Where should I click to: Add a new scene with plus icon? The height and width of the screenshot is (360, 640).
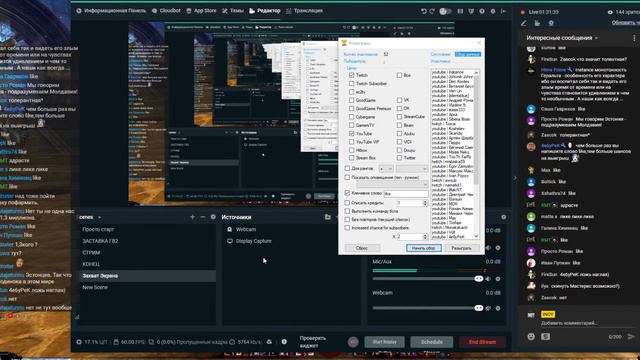tap(192, 217)
